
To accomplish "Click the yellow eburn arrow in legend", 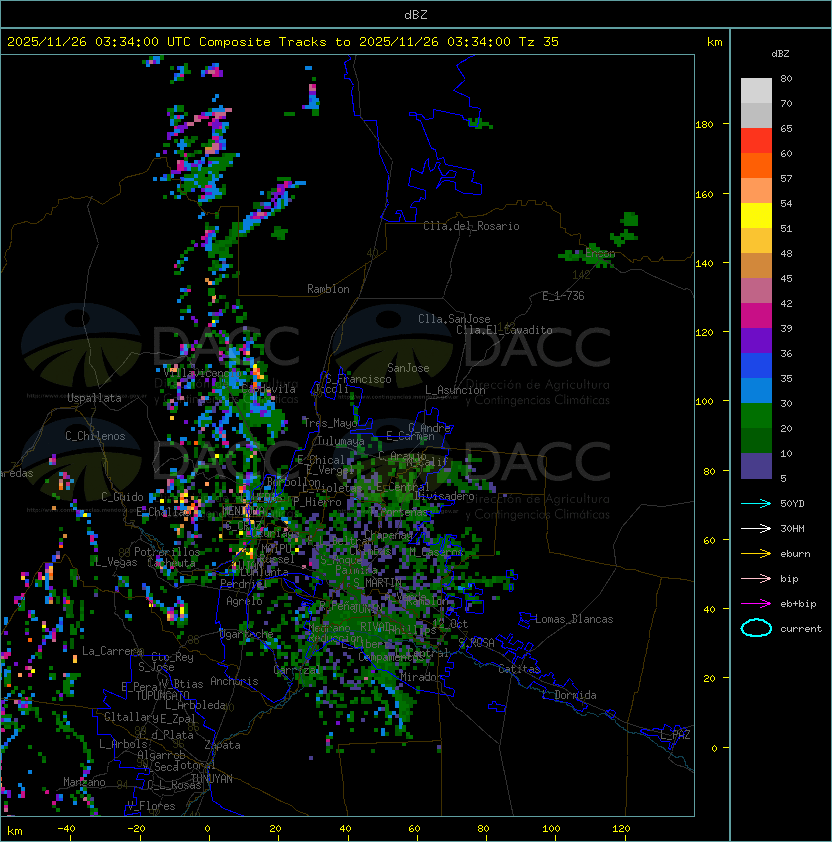I will (756, 554).
